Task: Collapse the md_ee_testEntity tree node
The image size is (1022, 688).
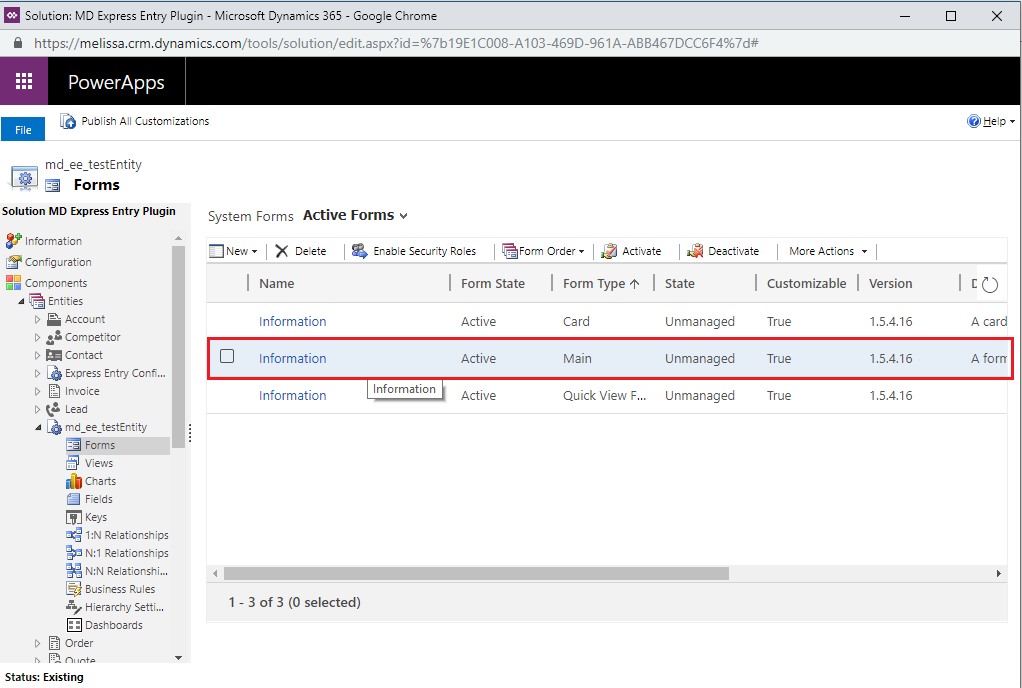Action: (38, 428)
